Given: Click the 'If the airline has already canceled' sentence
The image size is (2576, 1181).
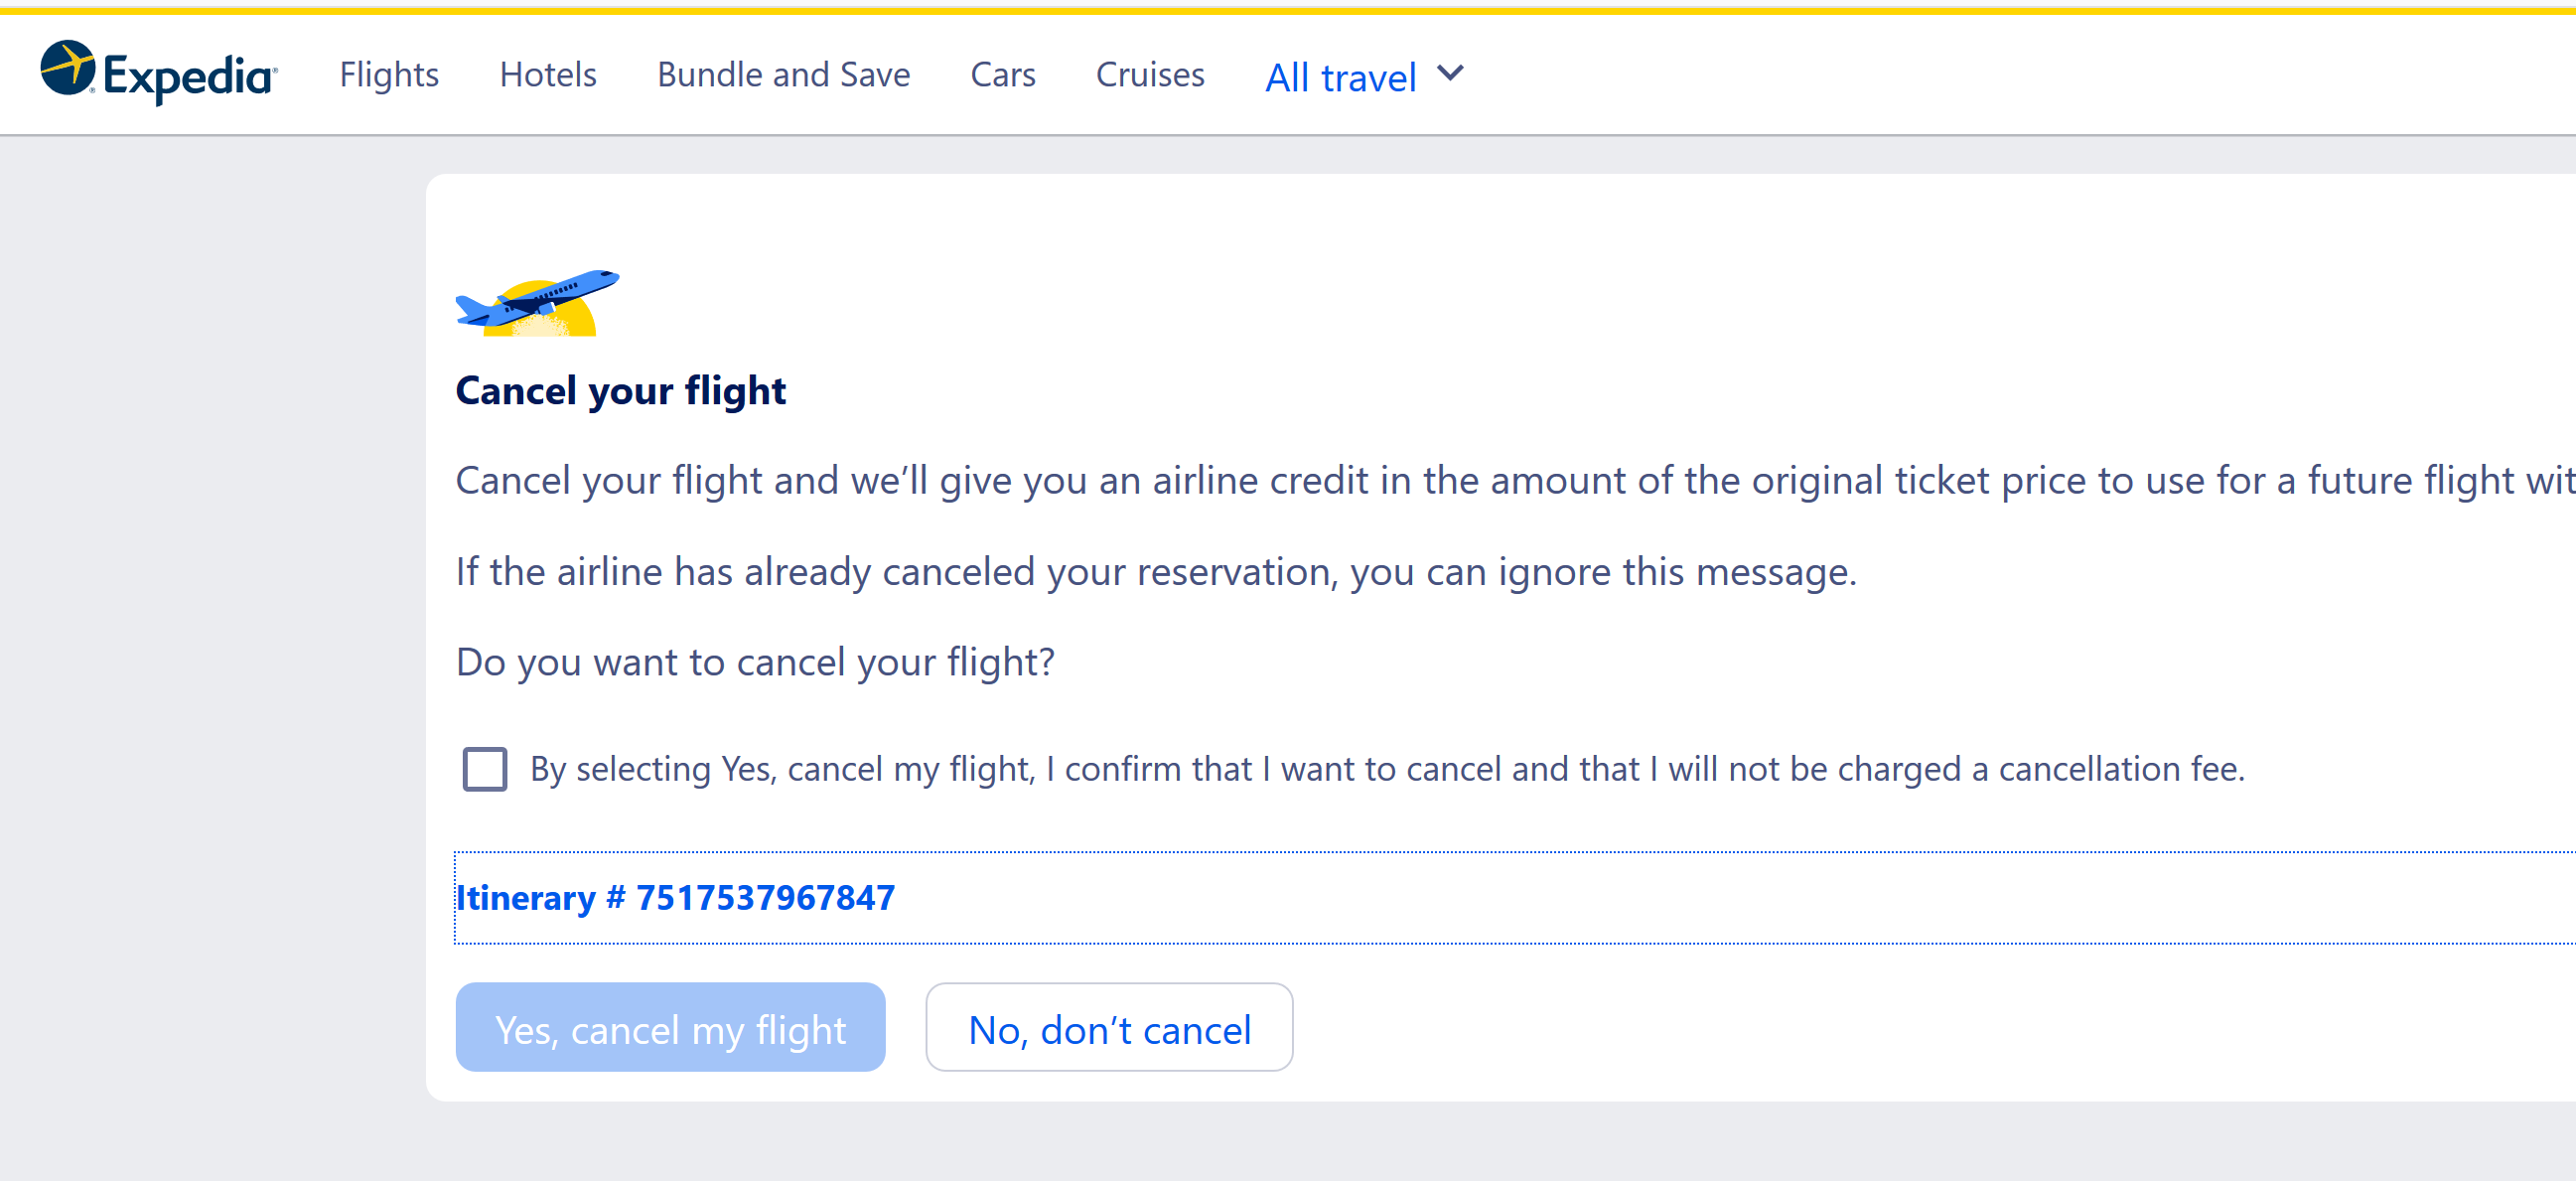Looking at the screenshot, I should pyautogui.click(x=1156, y=572).
